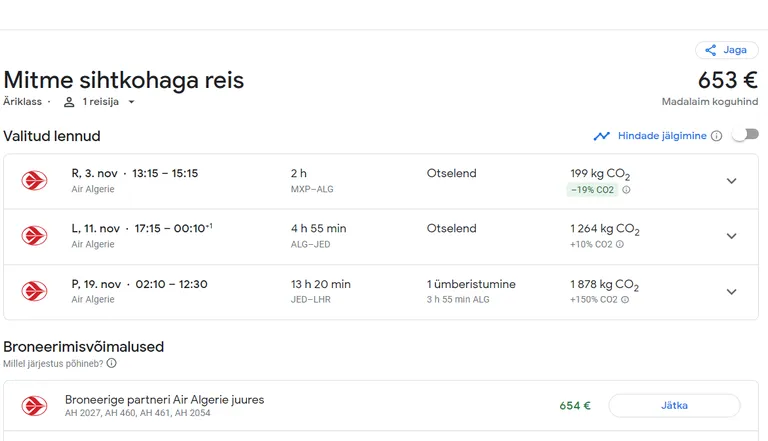Open info icon next to Millel järjestus põhineb
The height and width of the screenshot is (441, 768).
112,363
